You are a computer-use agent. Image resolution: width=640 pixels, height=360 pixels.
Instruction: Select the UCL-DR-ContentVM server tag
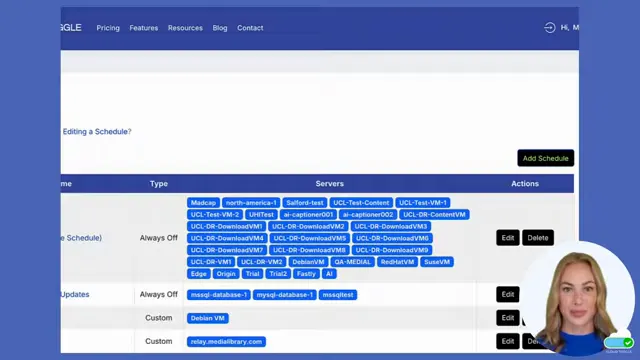[434, 215]
